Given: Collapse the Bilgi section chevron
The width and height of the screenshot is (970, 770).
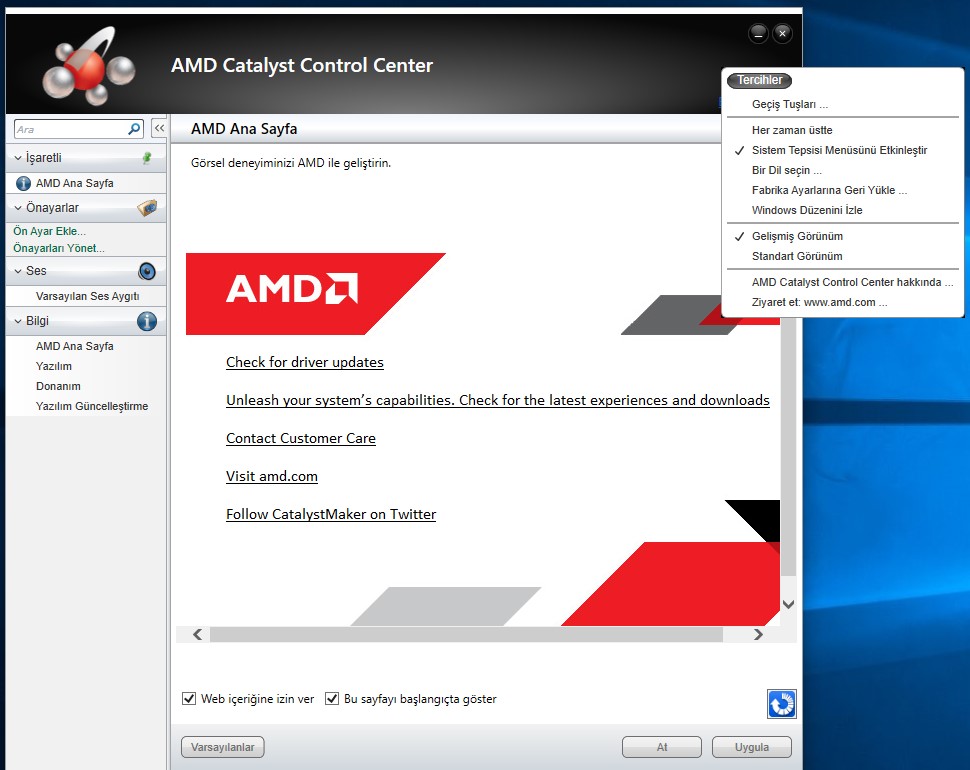Looking at the screenshot, I should (x=18, y=321).
